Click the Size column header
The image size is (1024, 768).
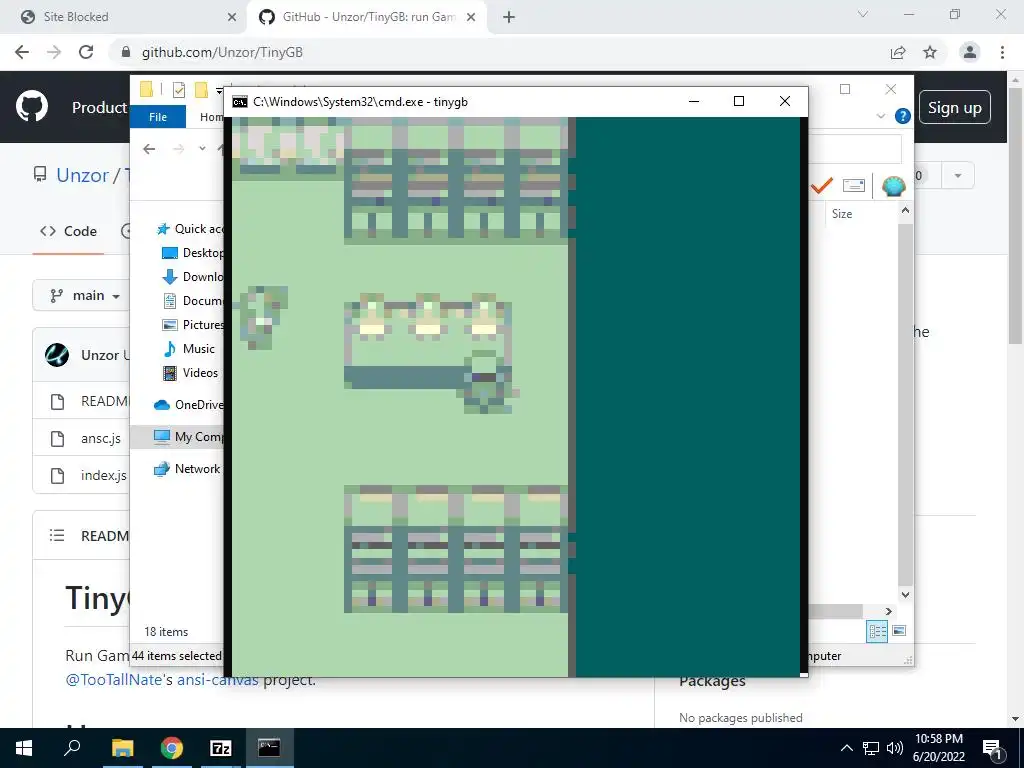[842, 214]
